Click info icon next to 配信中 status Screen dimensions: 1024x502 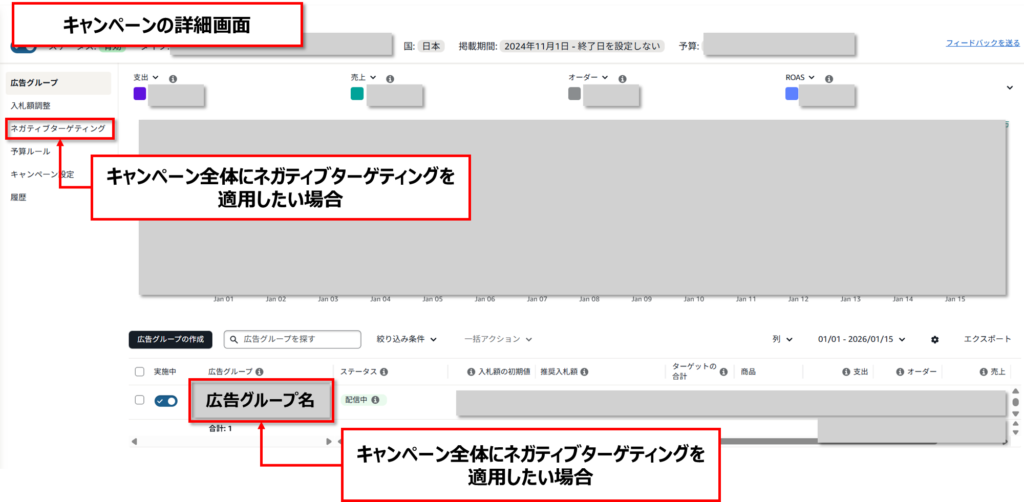(375, 400)
